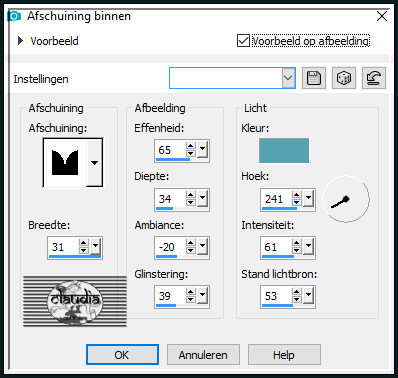Increase Effenheid value with the up arrow
398x378 pixels.
[191, 145]
